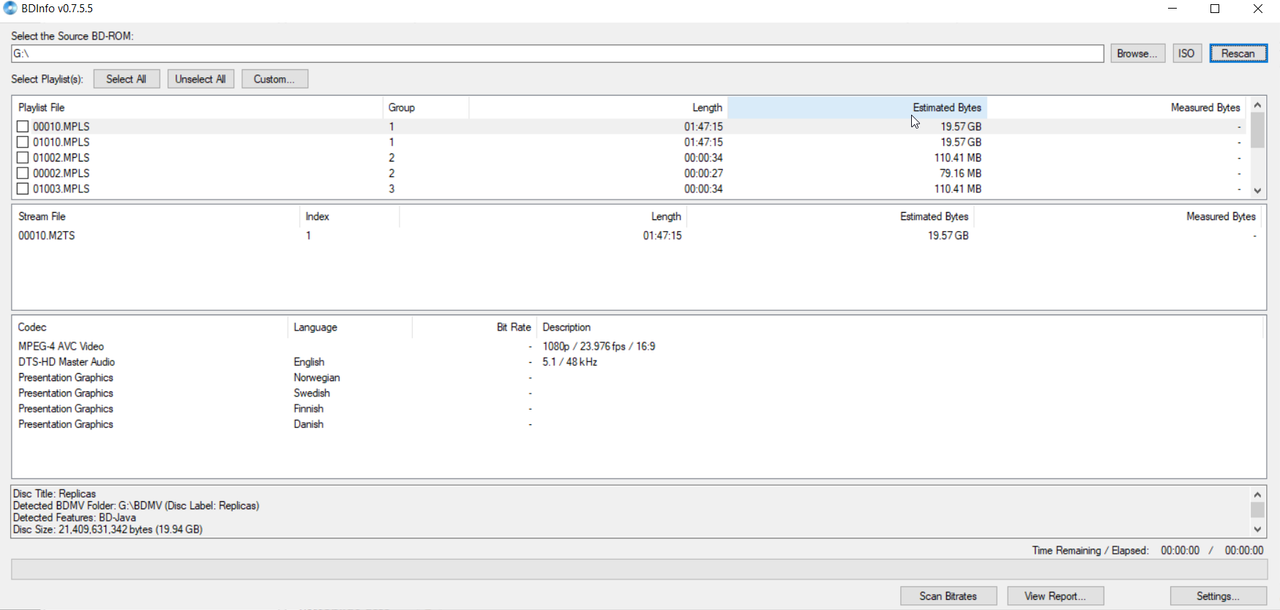Click the Disc Title: Replicas line

coord(54,494)
